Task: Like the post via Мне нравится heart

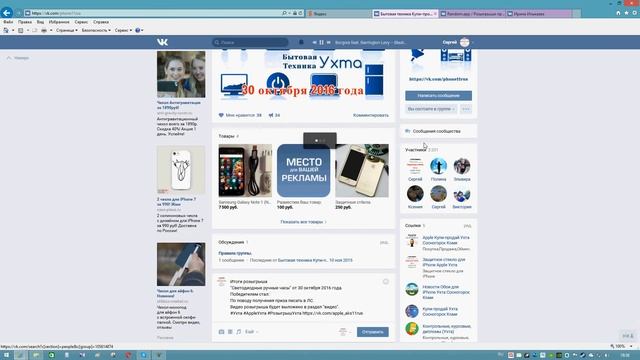Action: pos(240,115)
